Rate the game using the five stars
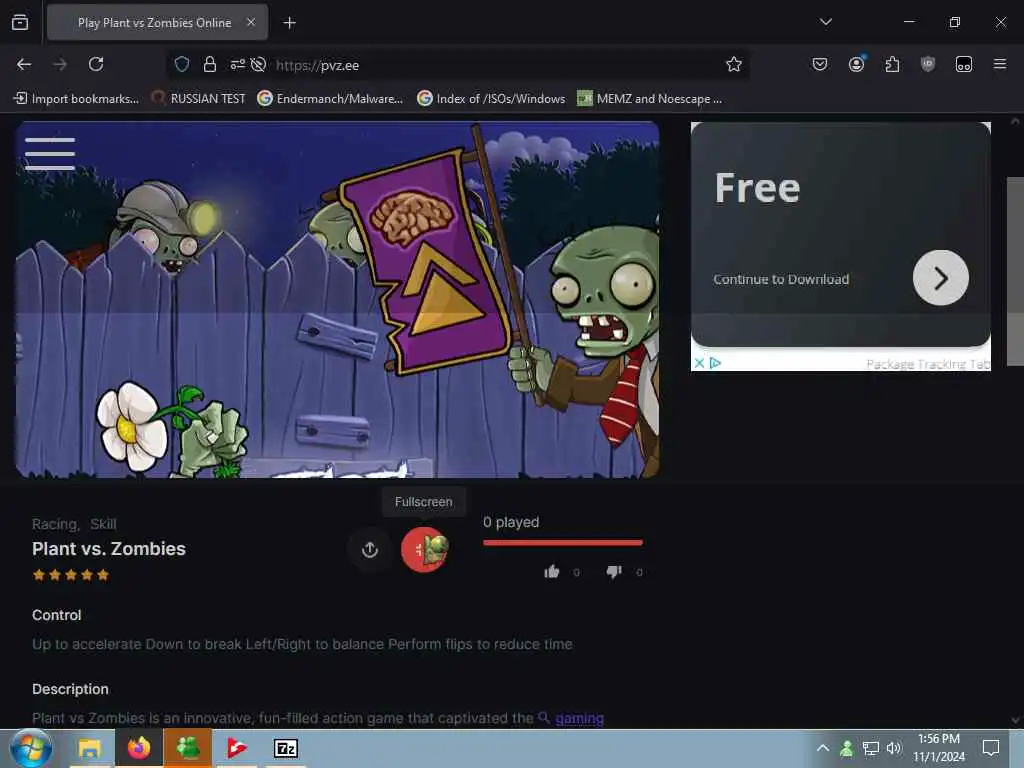 pos(71,575)
